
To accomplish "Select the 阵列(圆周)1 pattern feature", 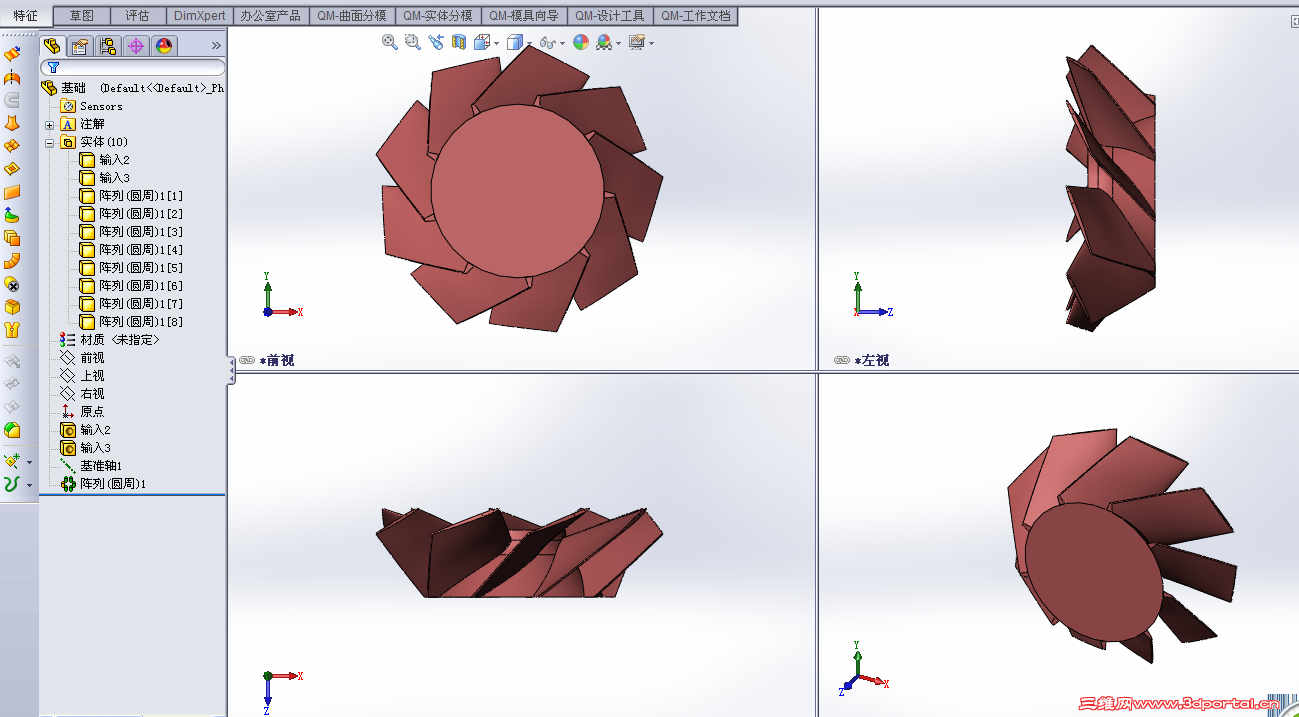I will click(113, 484).
